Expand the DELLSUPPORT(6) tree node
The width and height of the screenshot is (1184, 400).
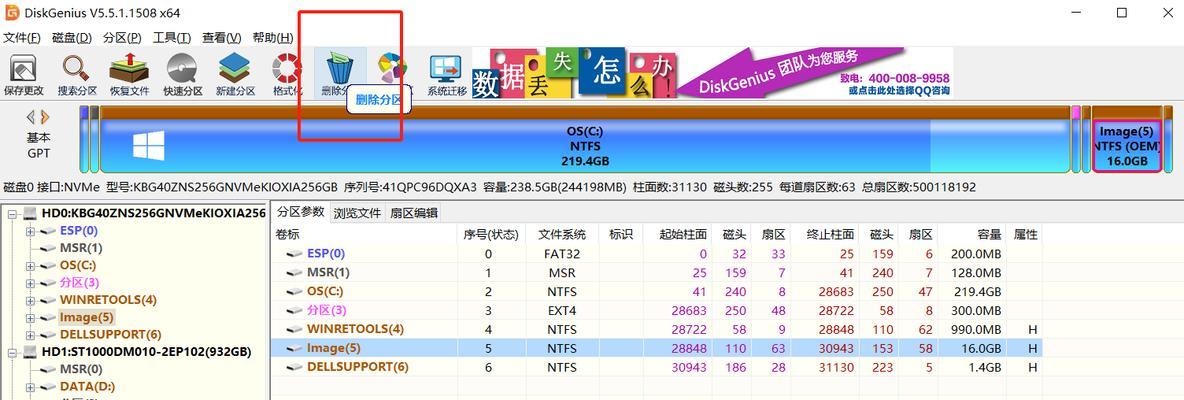point(30,335)
